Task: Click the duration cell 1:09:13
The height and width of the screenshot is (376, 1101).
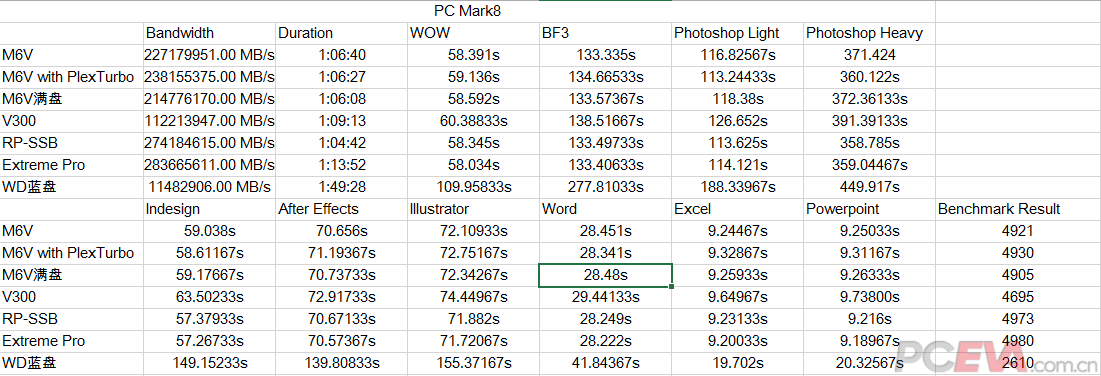Action: [341, 121]
